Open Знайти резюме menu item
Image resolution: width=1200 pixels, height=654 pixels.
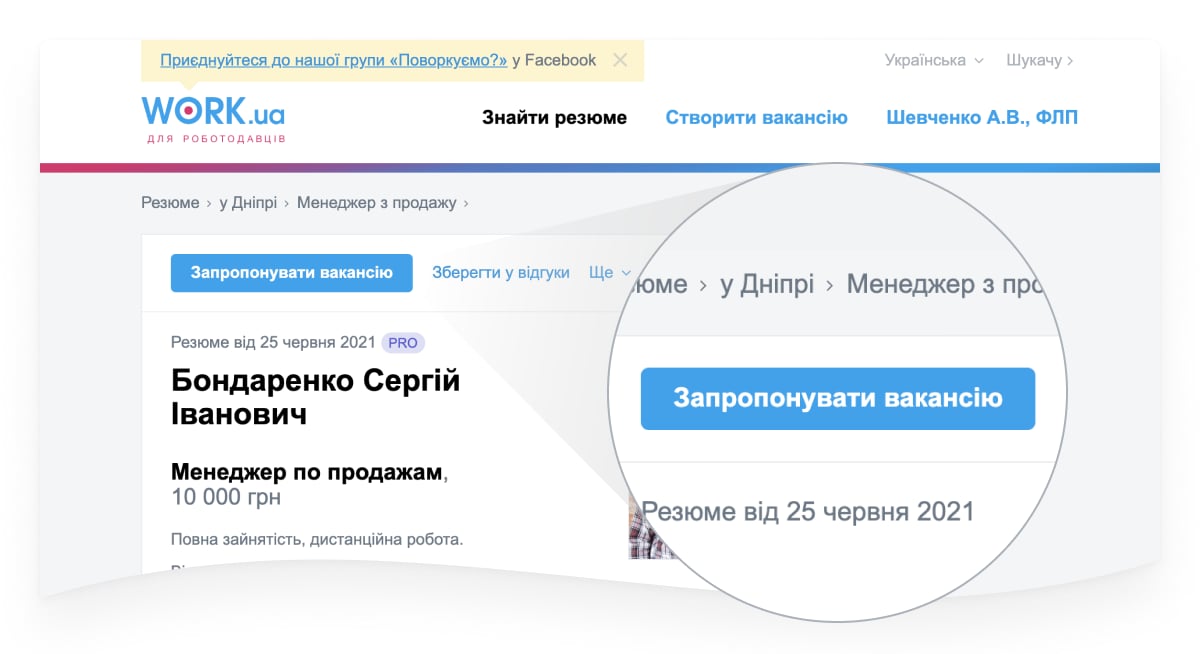coord(554,118)
